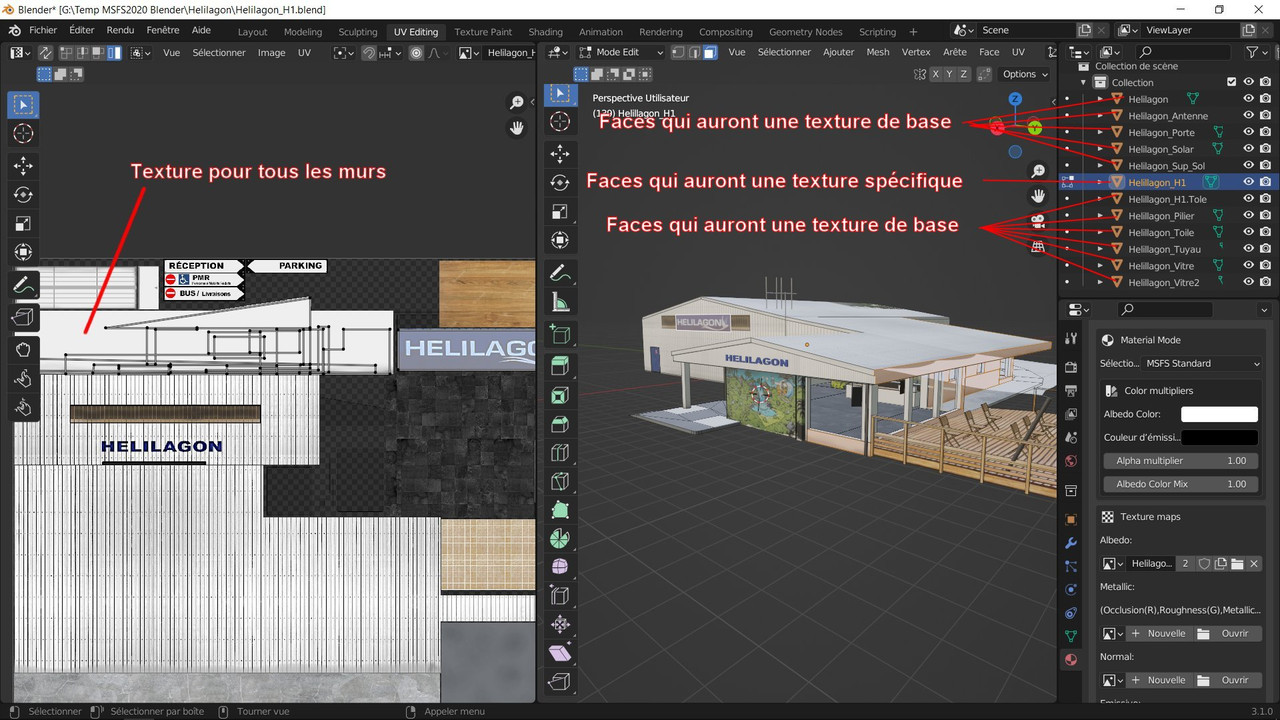Open the viewport Options dropdown
Image resolution: width=1280 pixels, height=720 pixels.
[1025, 74]
